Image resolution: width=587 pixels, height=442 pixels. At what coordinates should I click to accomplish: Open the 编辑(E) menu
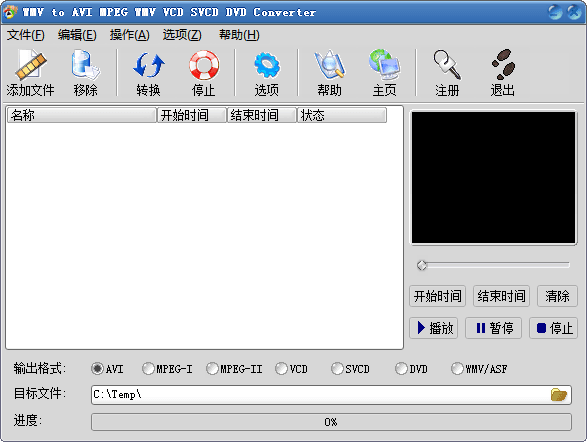pyautogui.click(x=77, y=35)
